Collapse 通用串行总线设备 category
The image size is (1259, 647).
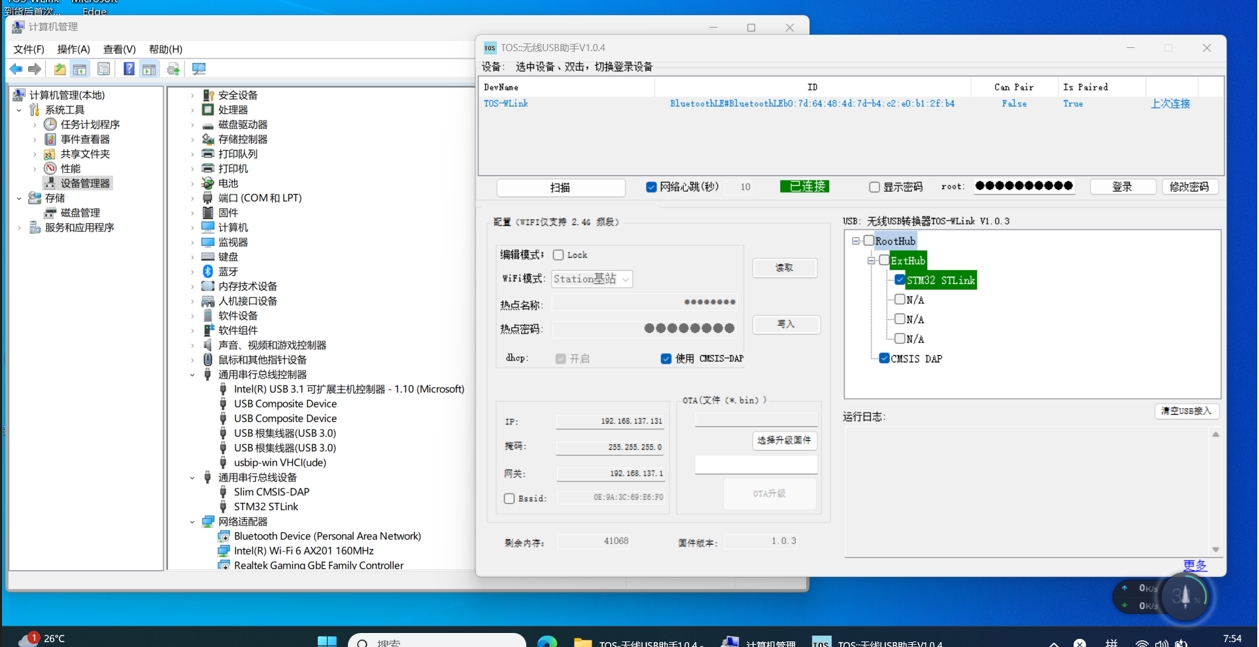click(x=193, y=478)
